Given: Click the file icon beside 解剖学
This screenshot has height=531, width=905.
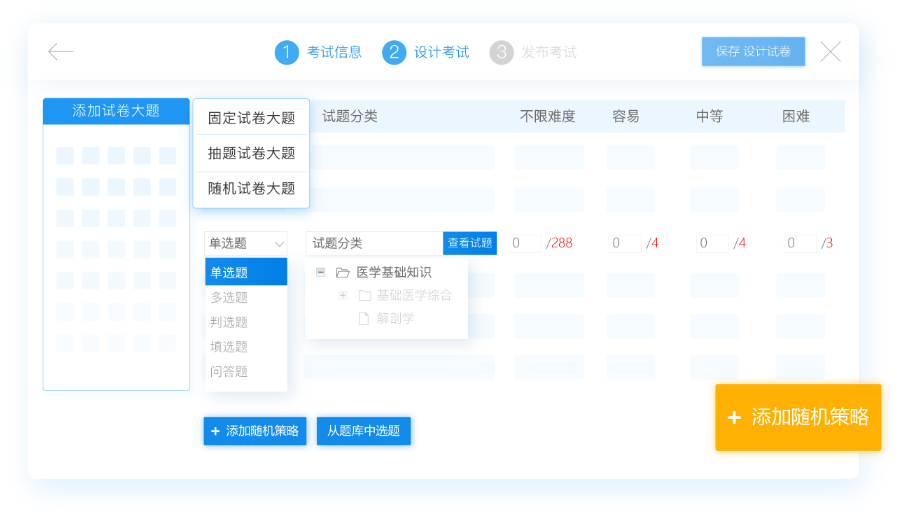Looking at the screenshot, I should (x=364, y=318).
